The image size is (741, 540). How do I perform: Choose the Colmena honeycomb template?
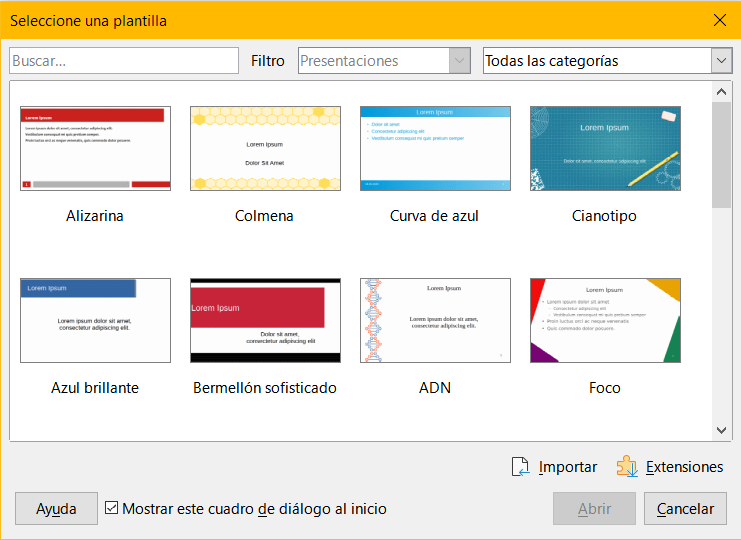(265, 148)
